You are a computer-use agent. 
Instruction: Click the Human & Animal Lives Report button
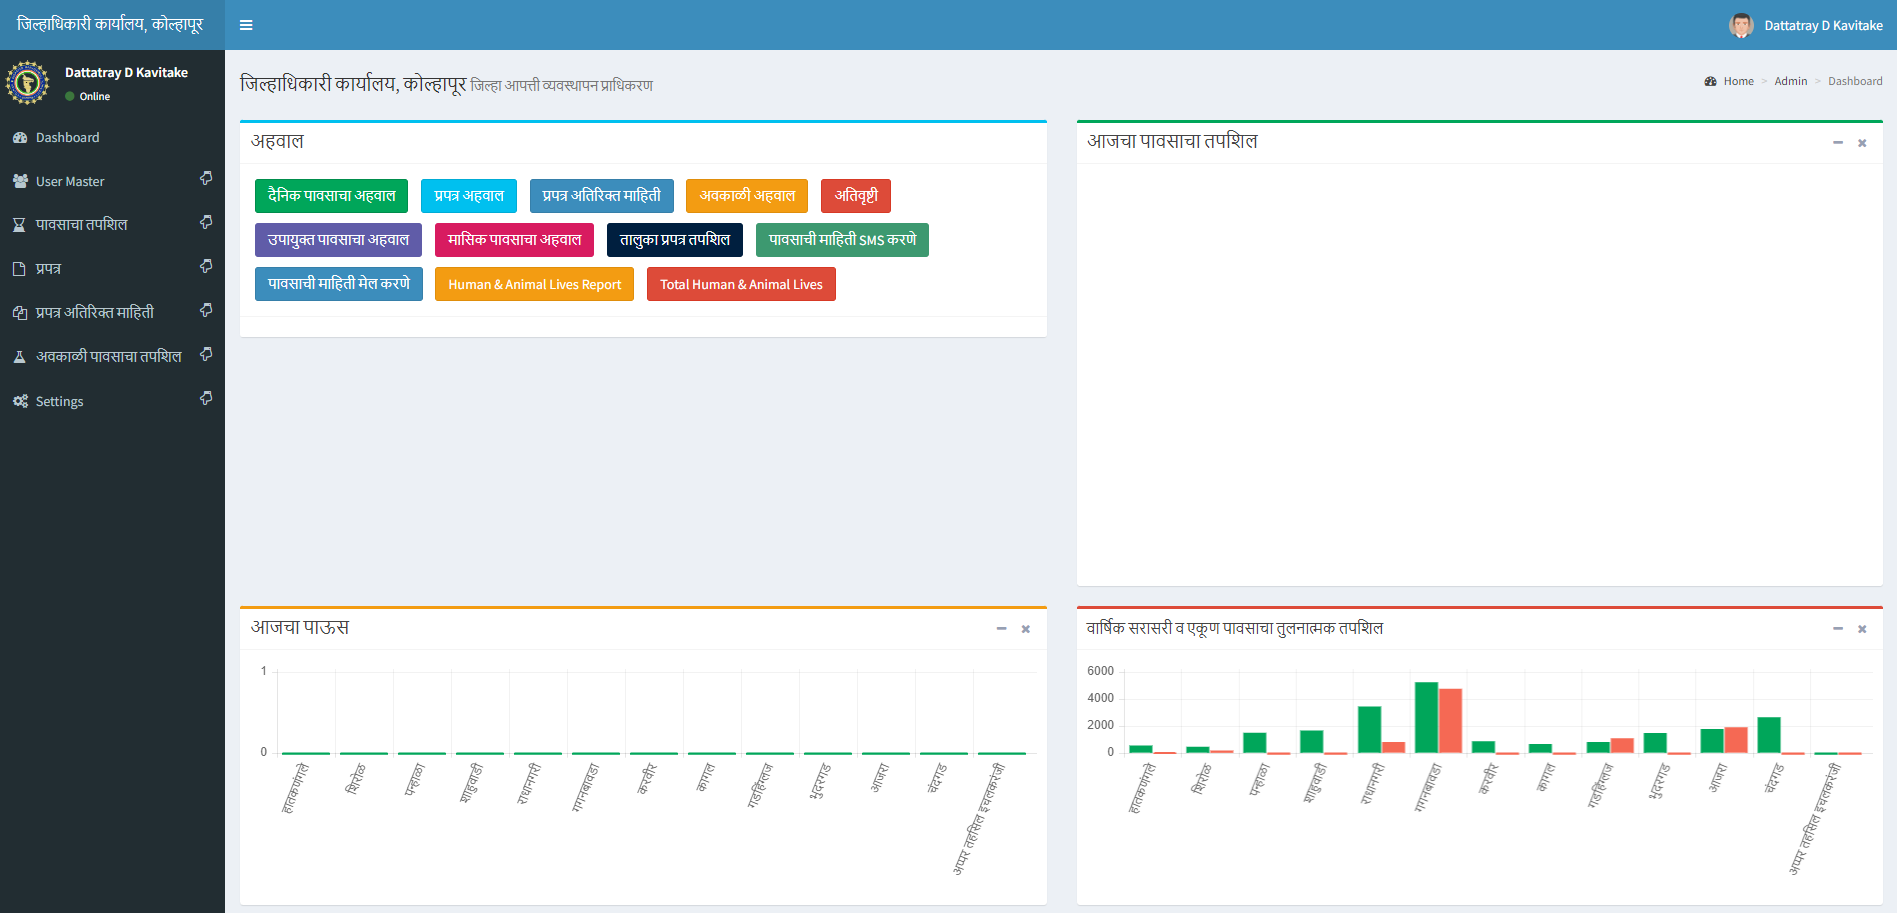pos(534,284)
